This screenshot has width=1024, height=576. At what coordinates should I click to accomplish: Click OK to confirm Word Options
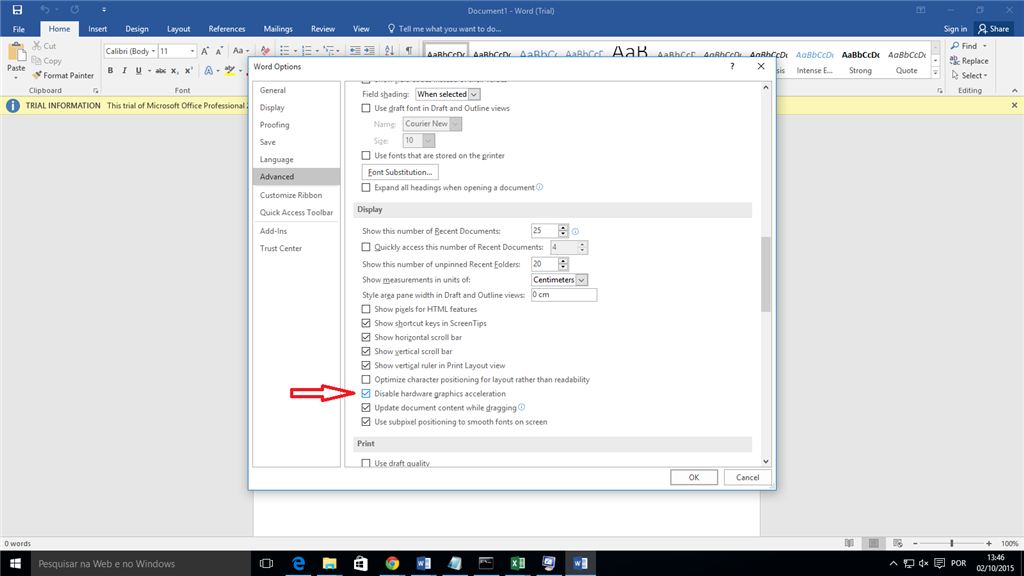click(694, 477)
